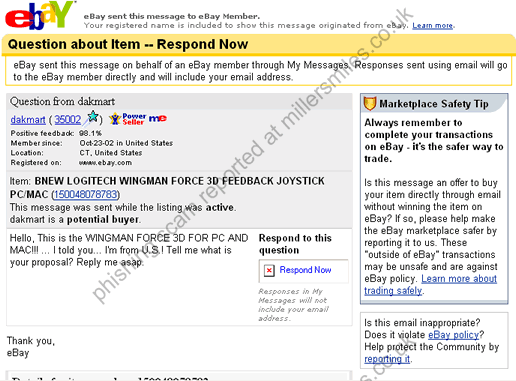Open the Learn more link beside the eBay header note

point(433,25)
